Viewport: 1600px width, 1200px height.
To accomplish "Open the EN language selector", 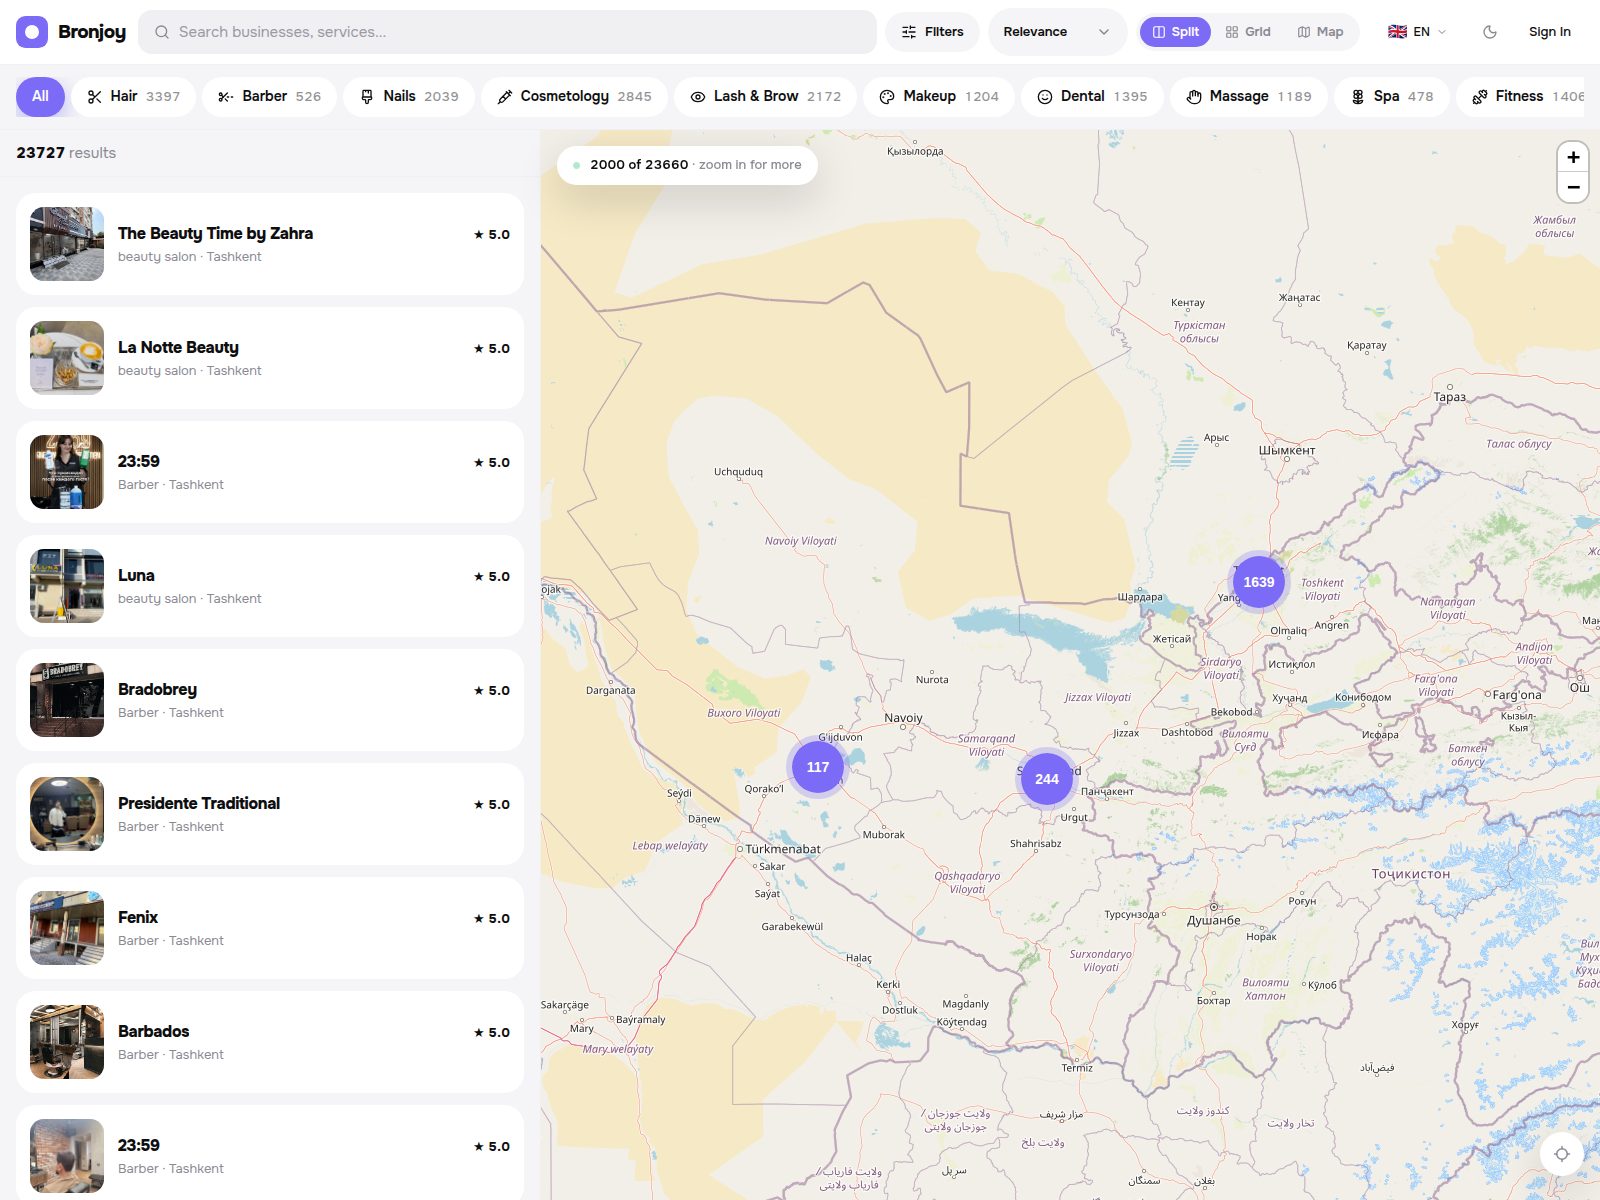I will tap(1417, 32).
